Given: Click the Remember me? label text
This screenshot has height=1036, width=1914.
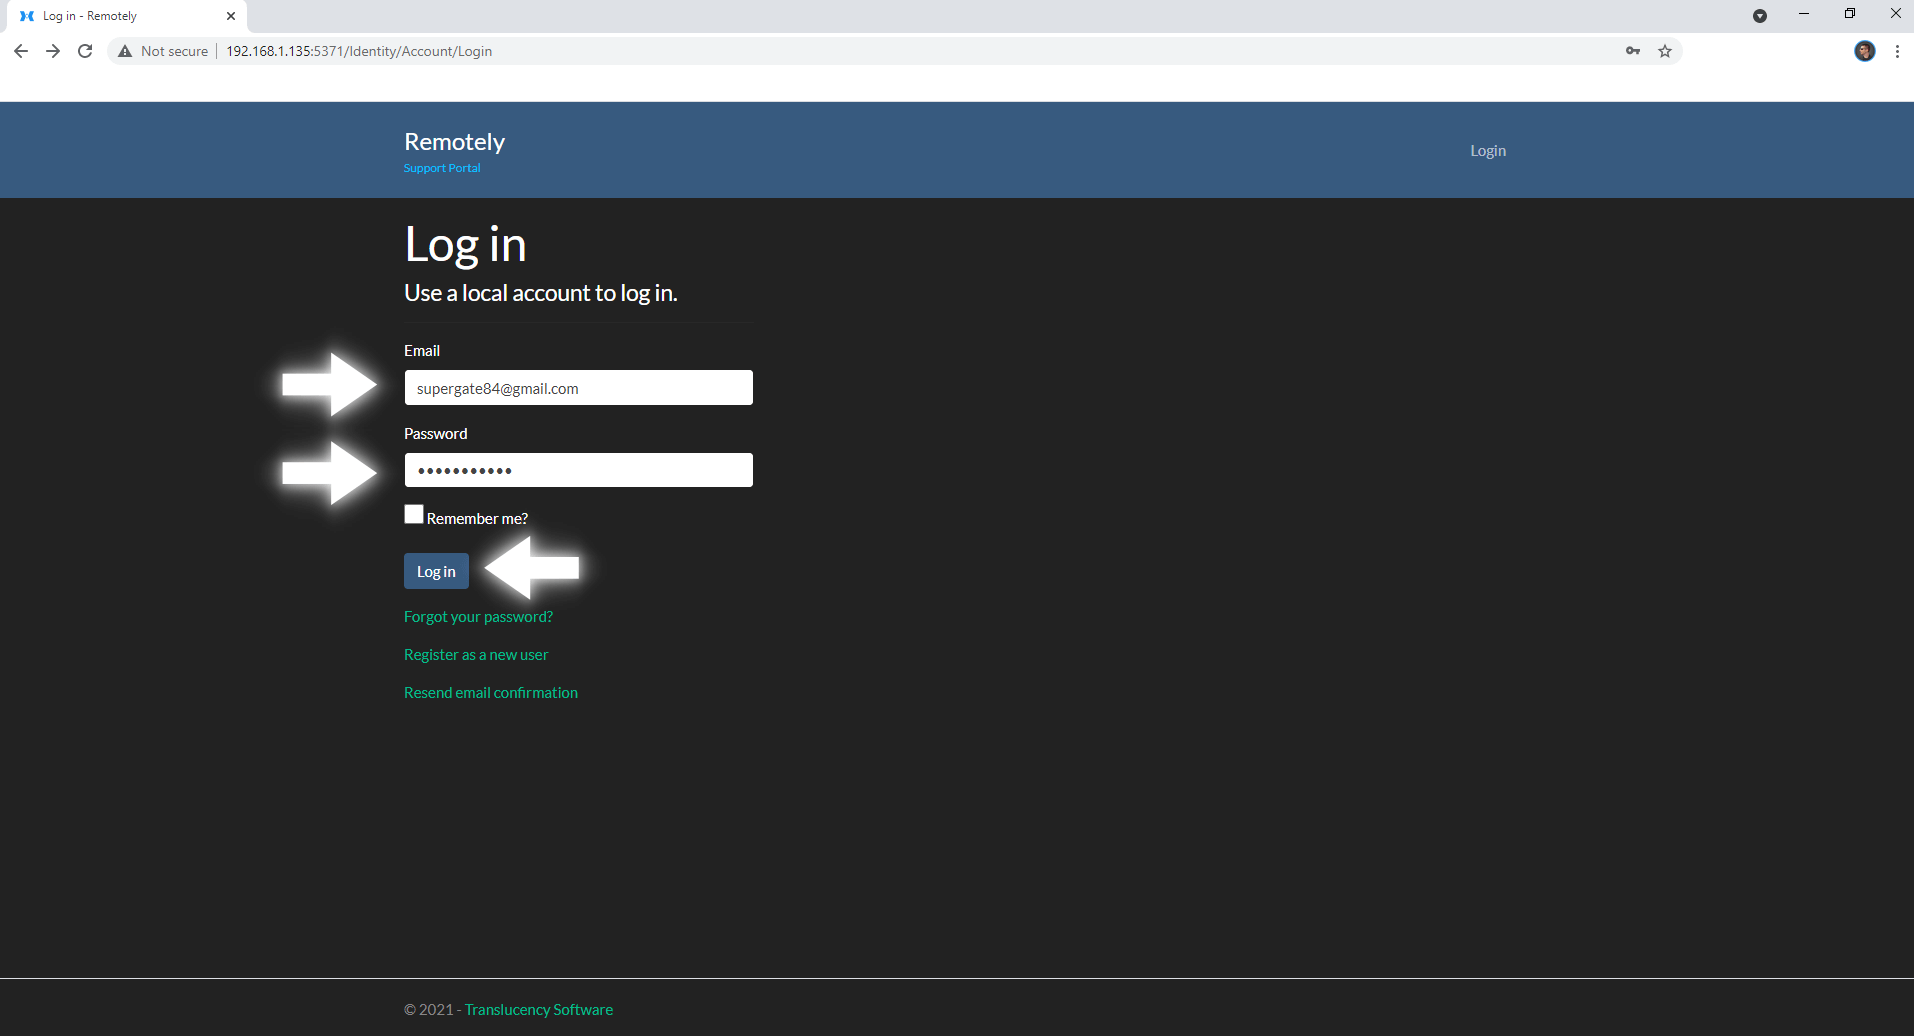Looking at the screenshot, I should point(477,518).
